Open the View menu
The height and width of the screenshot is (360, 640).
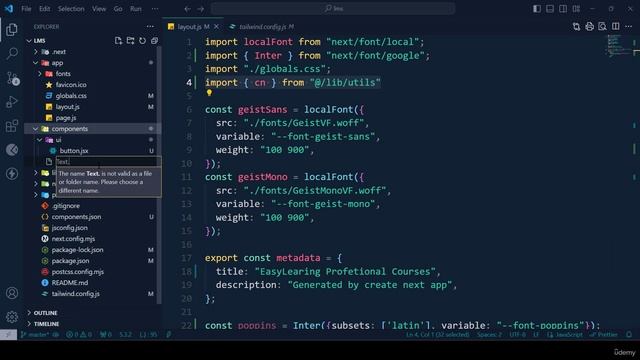coord(99,9)
